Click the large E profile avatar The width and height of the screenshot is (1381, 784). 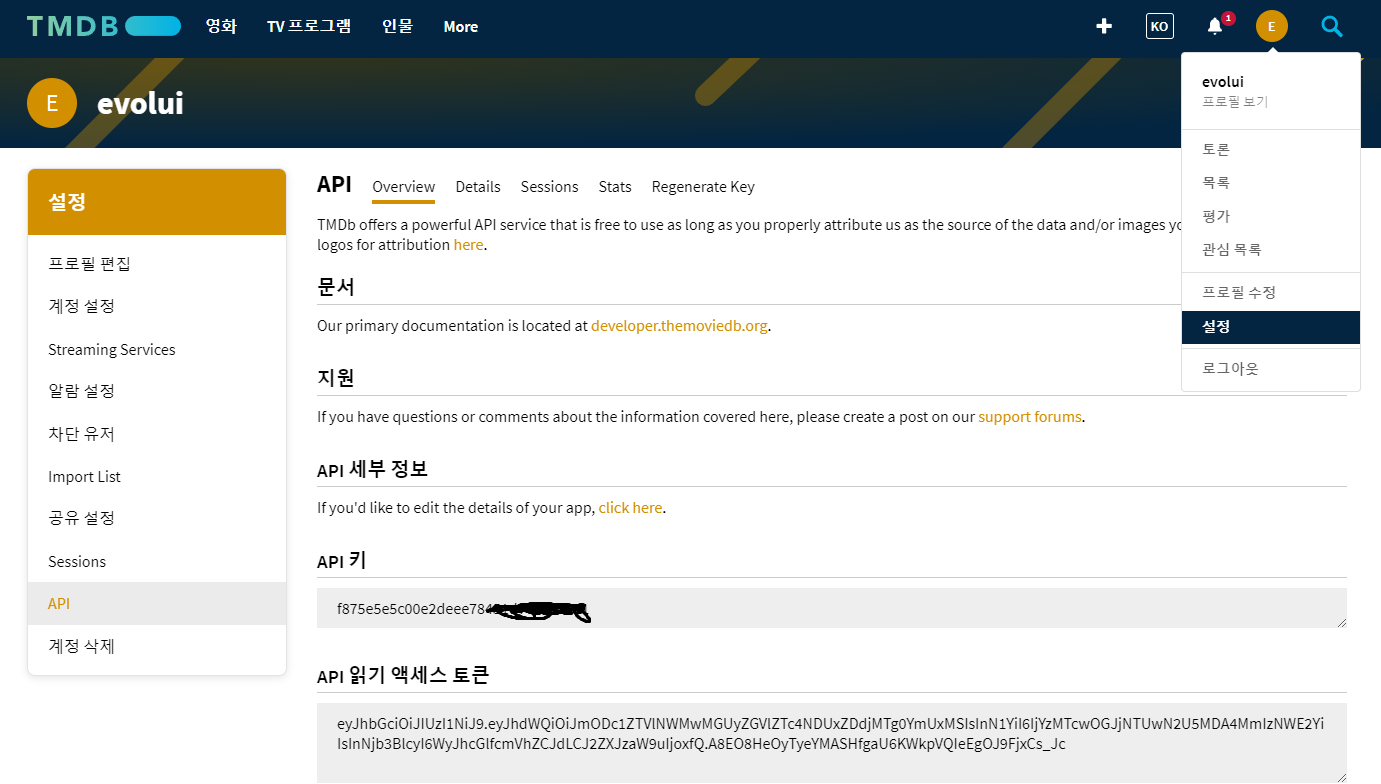(52, 103)
